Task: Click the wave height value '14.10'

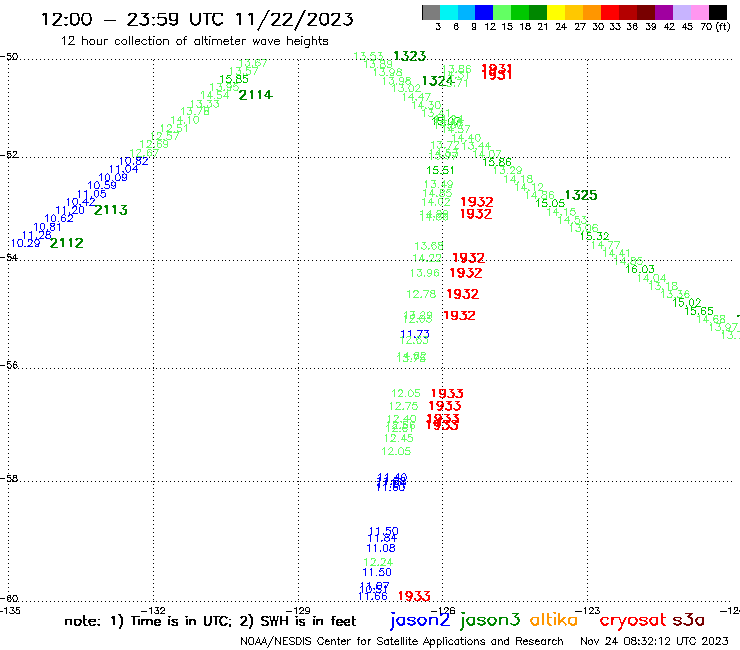Action: 185,120
